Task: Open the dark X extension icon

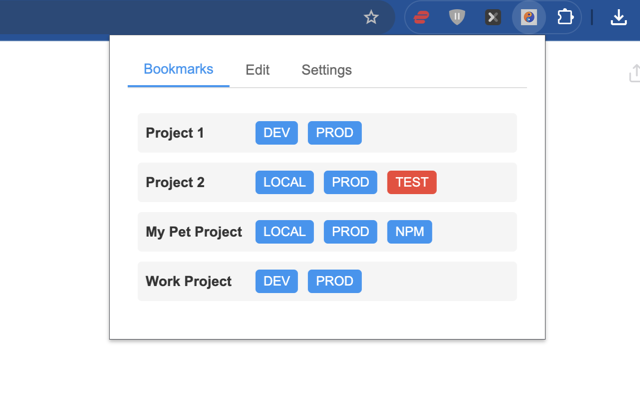Action: point(493,17)
